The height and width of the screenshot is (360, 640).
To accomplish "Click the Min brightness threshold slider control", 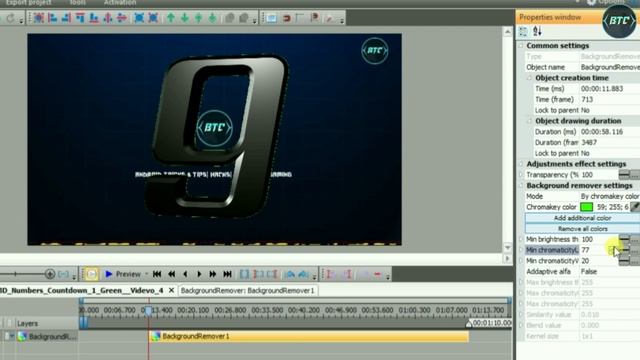I will pyautogui.click(x=624, y=239).
